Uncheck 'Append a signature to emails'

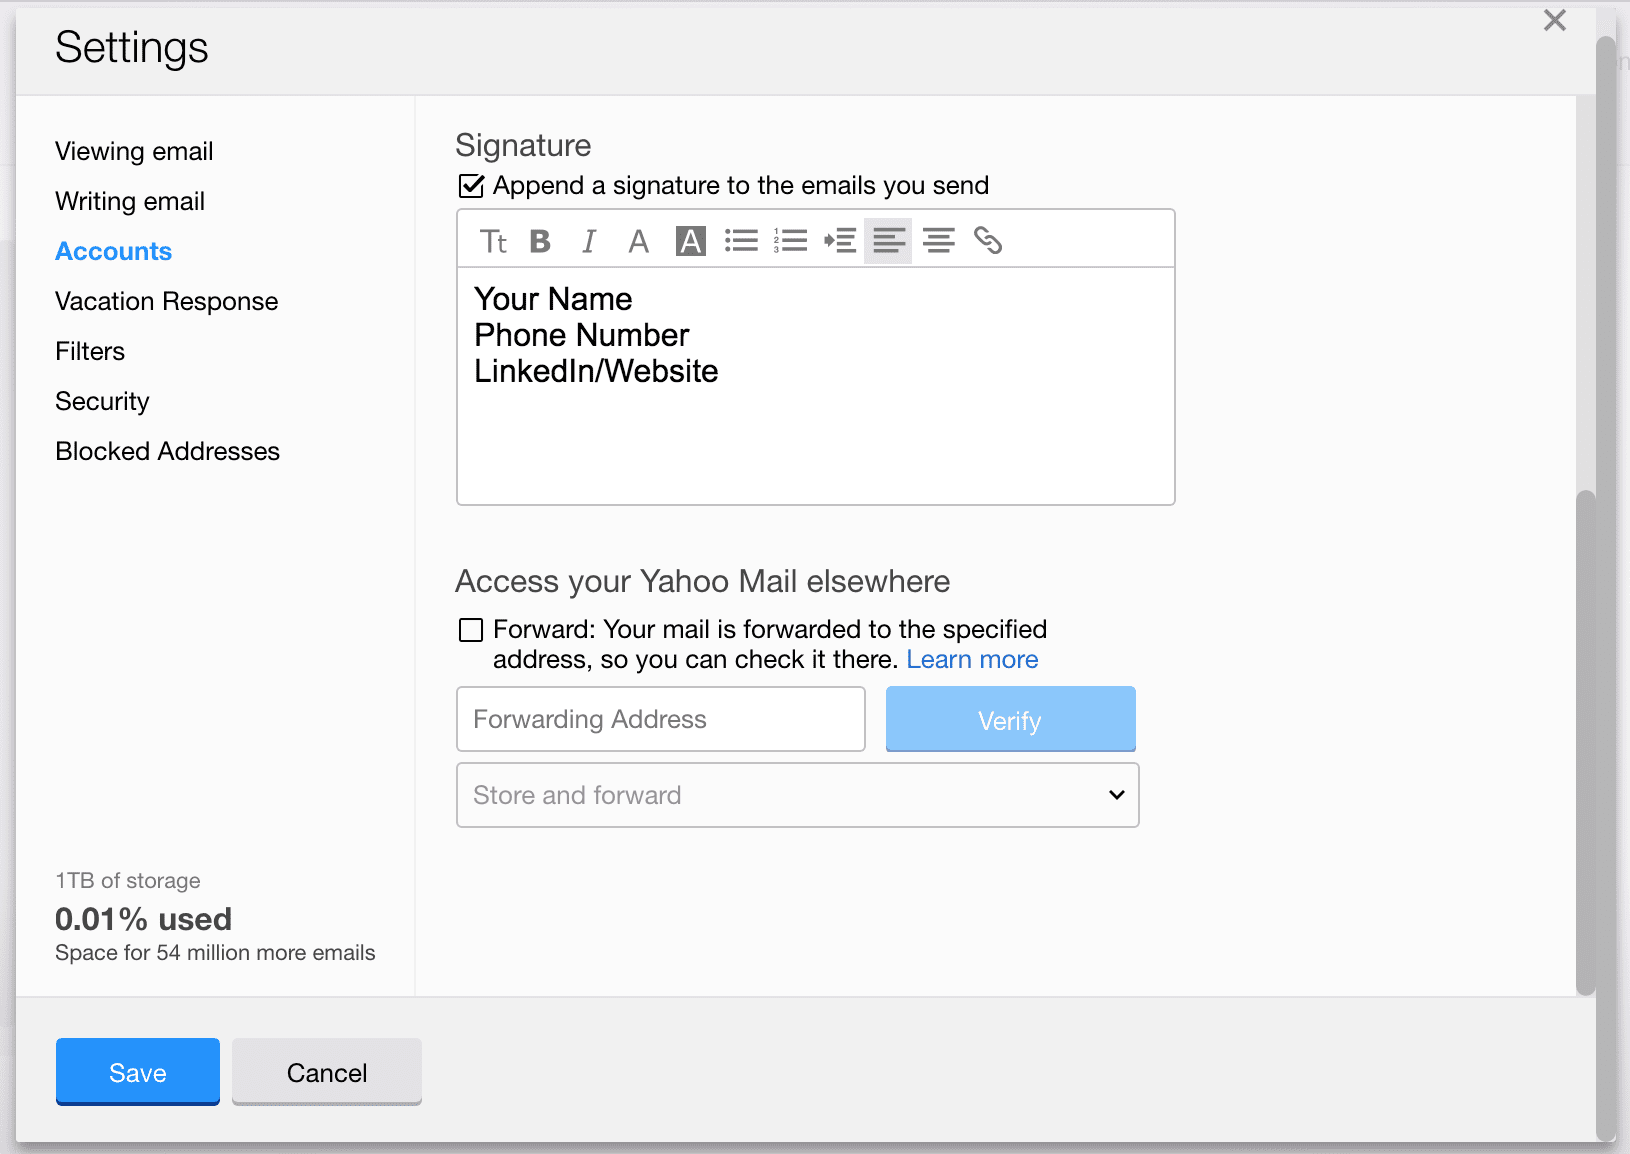coord(470,184)
